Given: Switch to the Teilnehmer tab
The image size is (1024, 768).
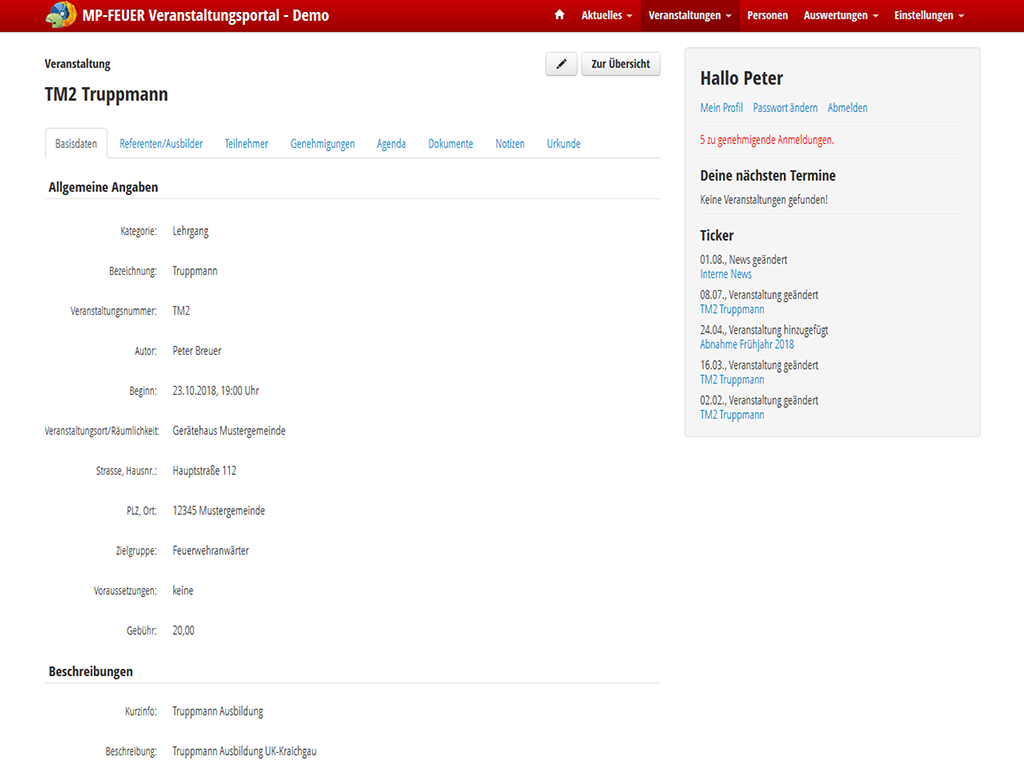Looking at the screenshot, I should (x=246, y=144).
